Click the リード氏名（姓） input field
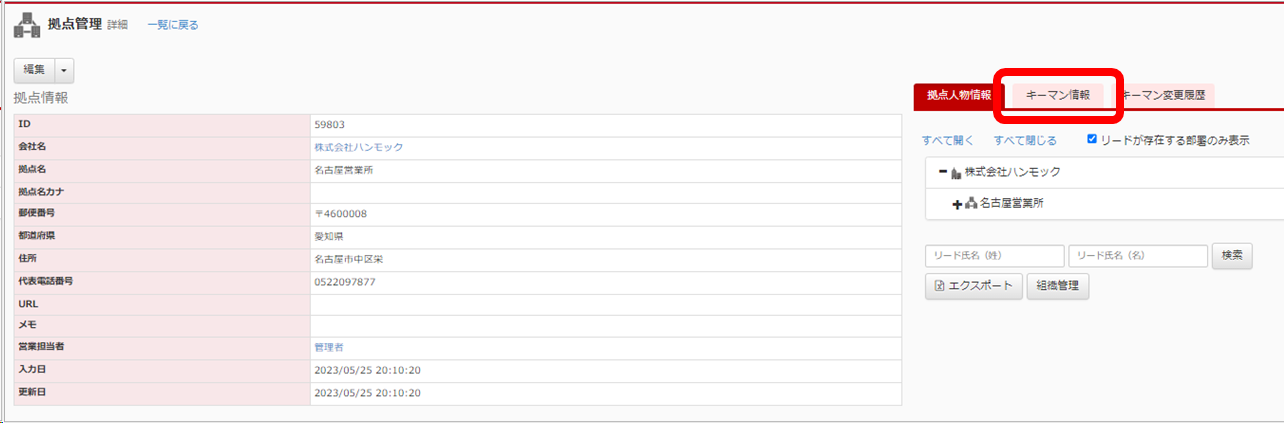 [x=994, y=255]
